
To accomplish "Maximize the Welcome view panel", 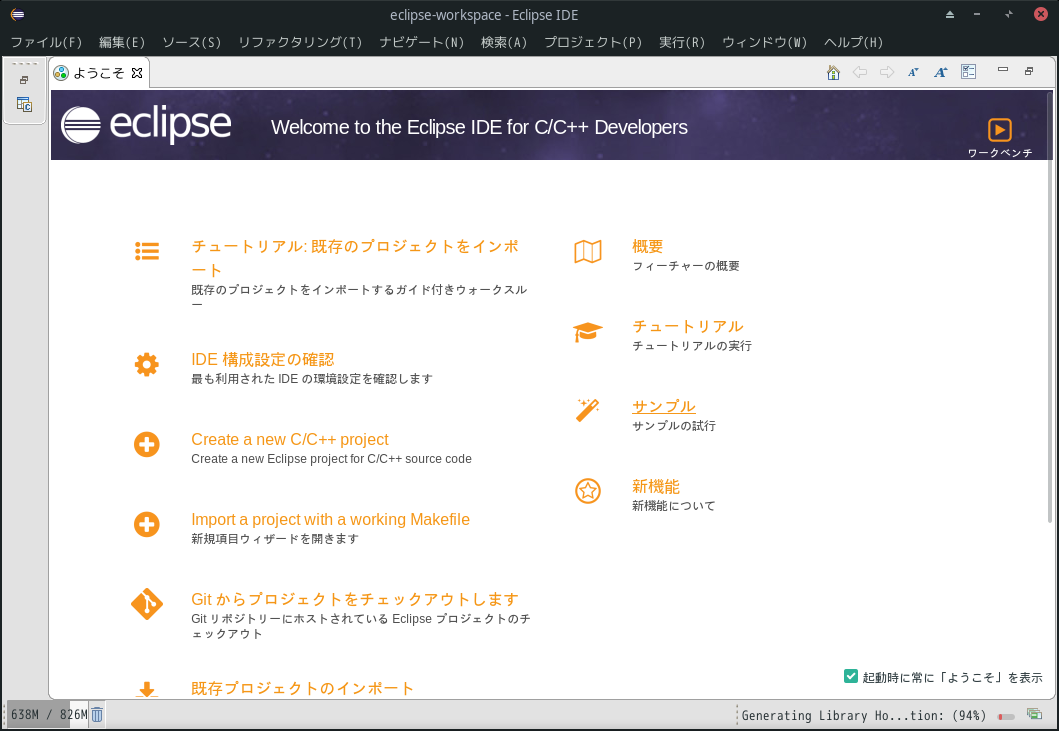I will pyautogui.click(x=1029, y=70).
